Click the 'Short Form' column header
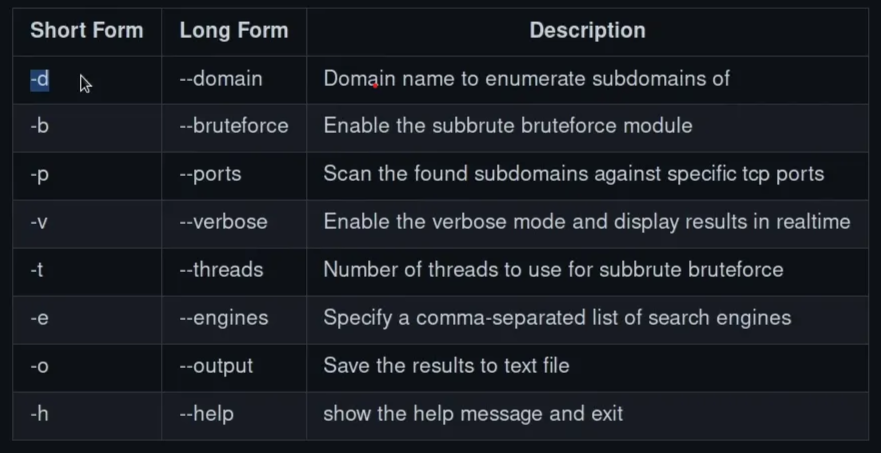The image size is (881, 453). click(87, 31)
